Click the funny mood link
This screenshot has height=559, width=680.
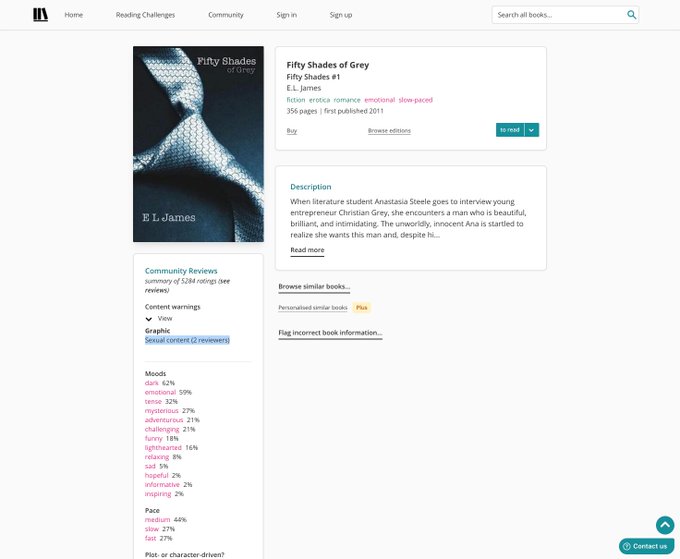pos(154,438)
